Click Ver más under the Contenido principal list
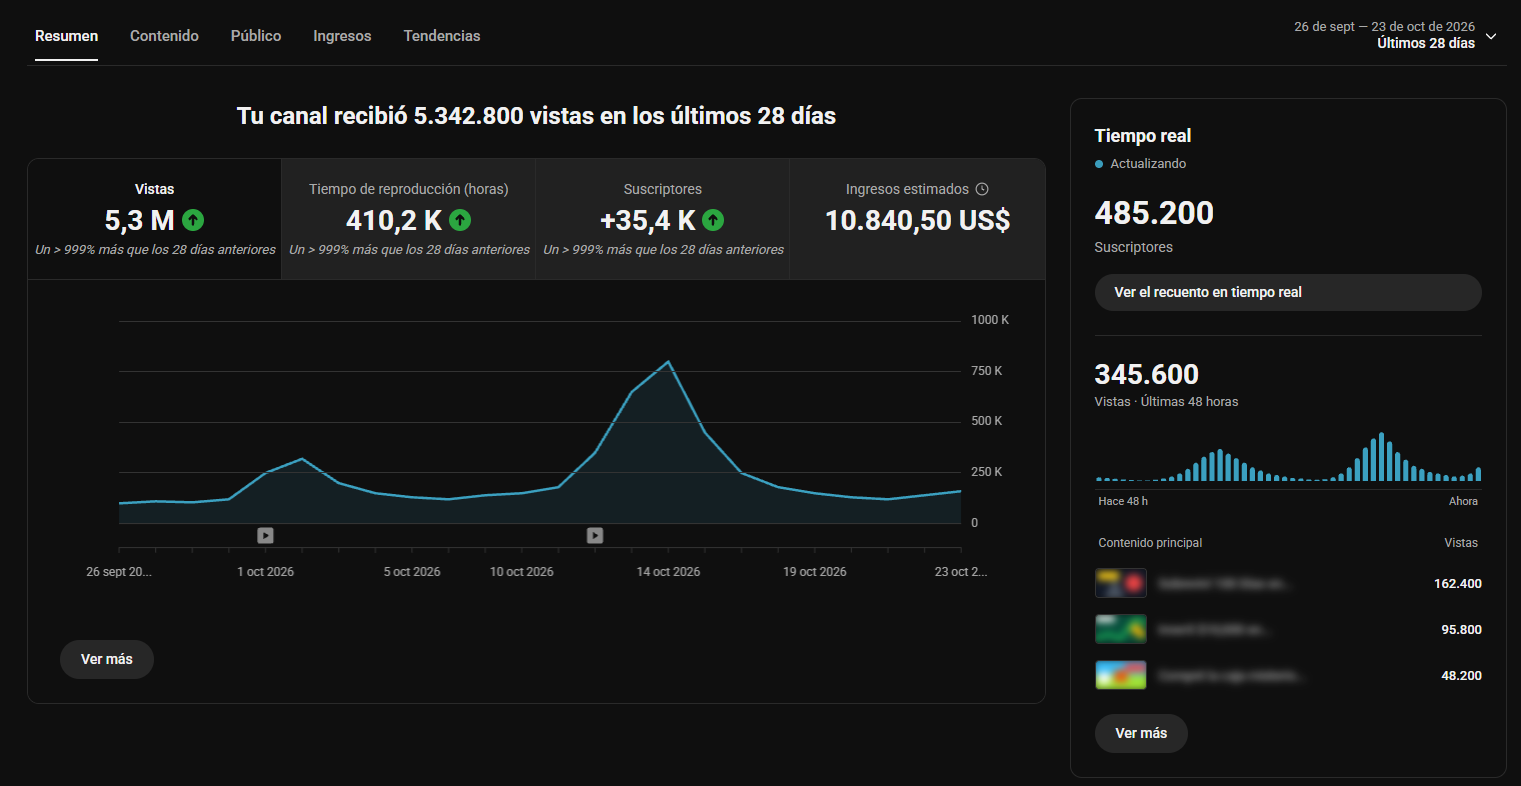The width and height of the screenshot is (1521, 786). point(1141,733)
